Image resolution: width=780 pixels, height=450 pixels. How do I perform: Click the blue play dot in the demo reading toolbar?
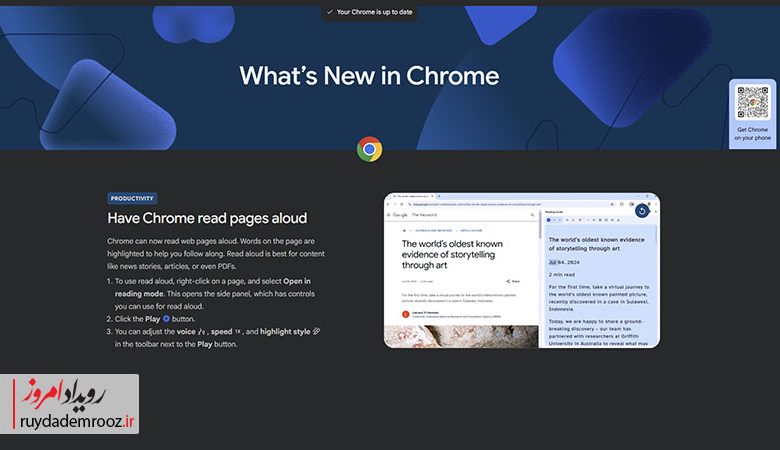click(x=549, y=220)
